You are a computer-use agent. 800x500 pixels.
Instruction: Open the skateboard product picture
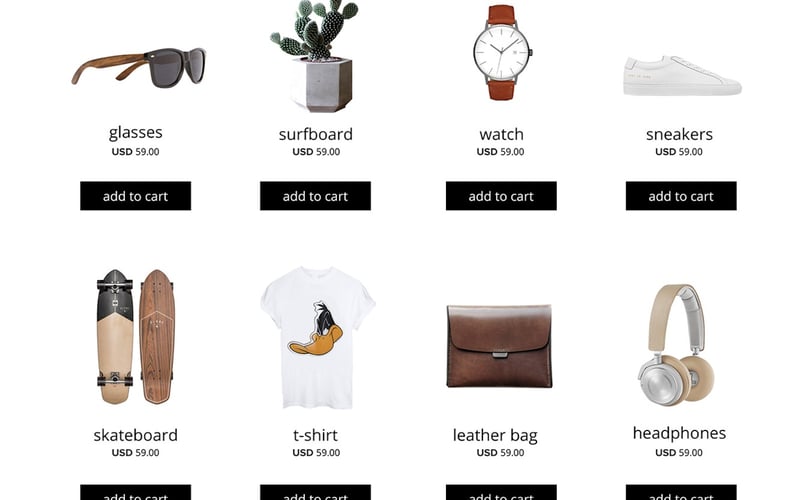tap(136, 337)
